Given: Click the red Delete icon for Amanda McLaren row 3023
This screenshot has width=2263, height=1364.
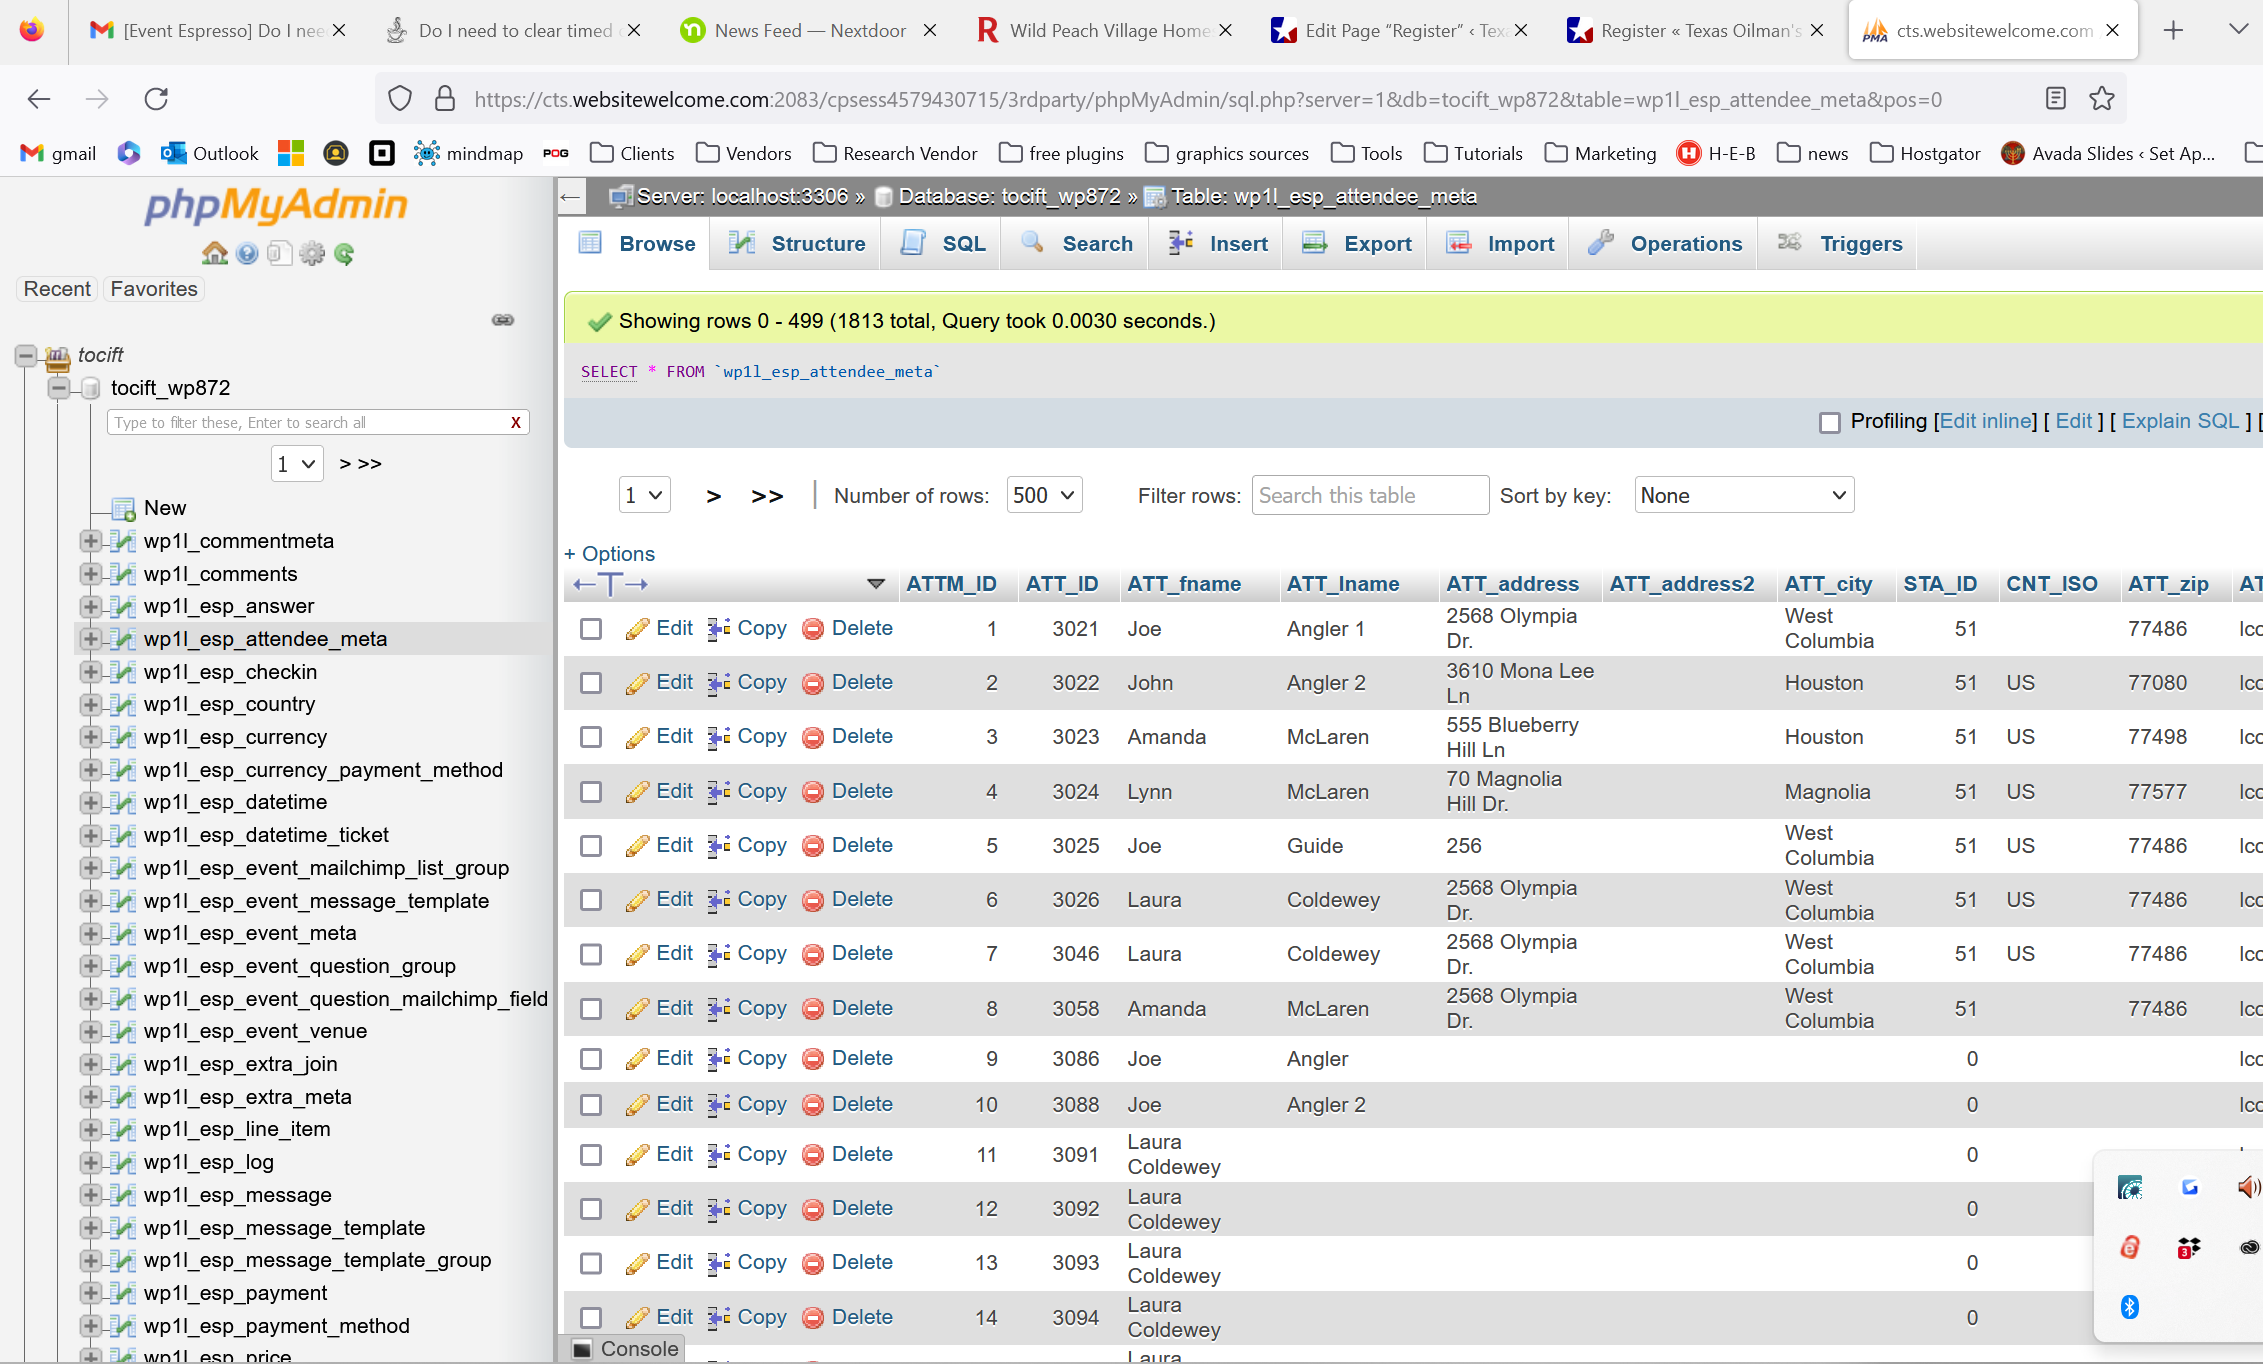Looking at the screenshot, I should coord(813,737).
